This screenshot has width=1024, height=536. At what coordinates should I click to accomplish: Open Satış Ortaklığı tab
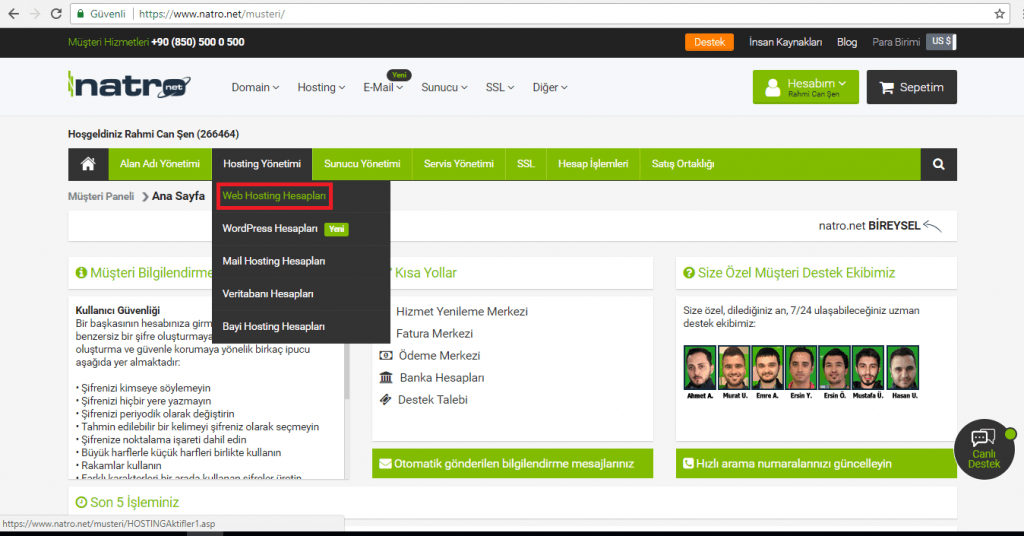683,164
